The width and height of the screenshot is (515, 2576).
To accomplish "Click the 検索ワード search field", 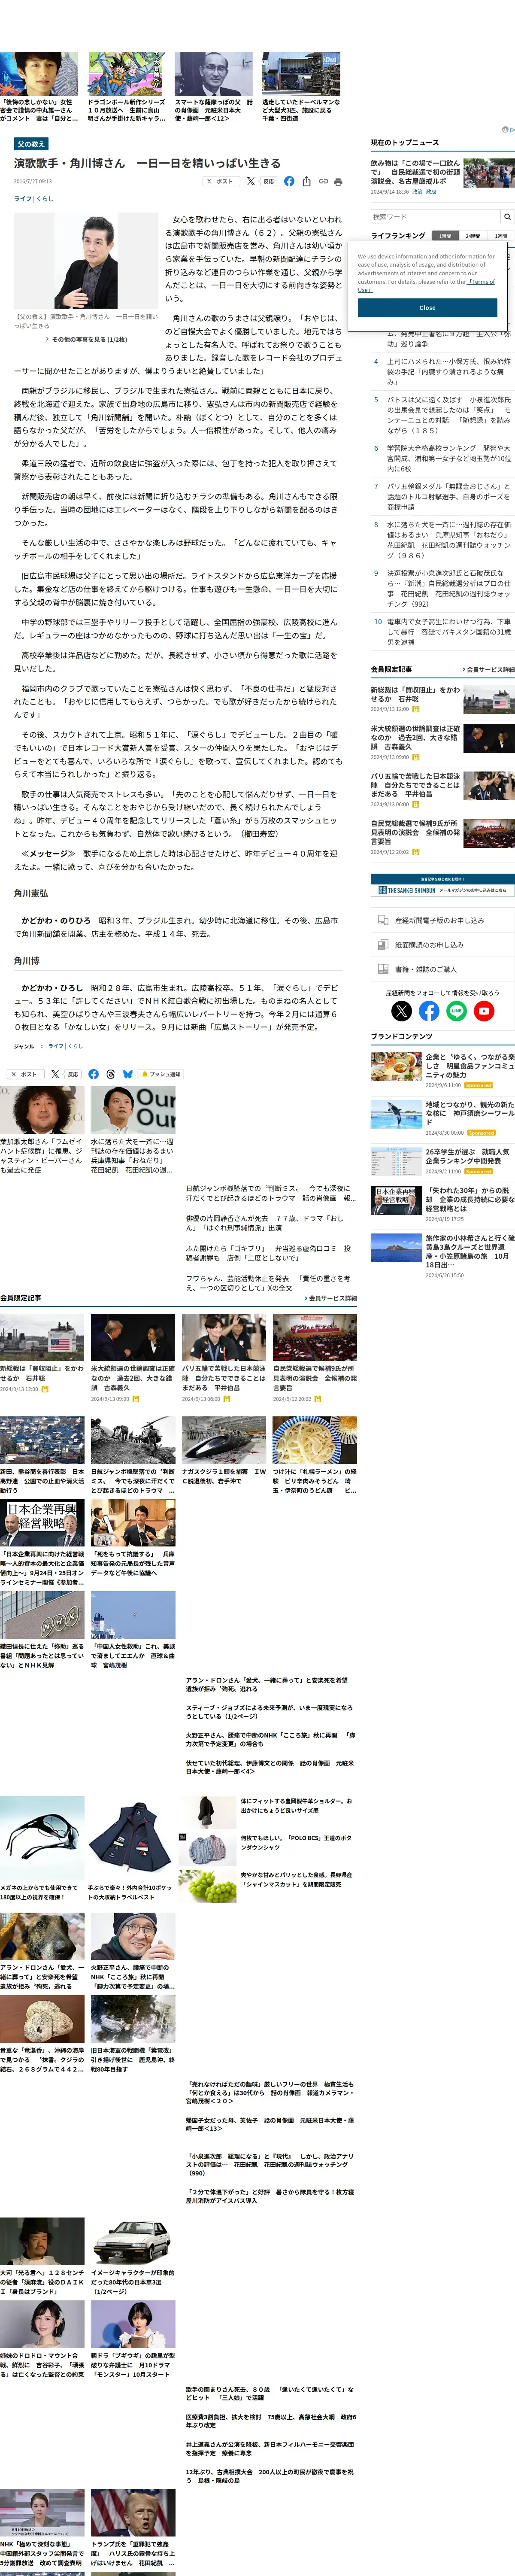I will pos(435,216).
